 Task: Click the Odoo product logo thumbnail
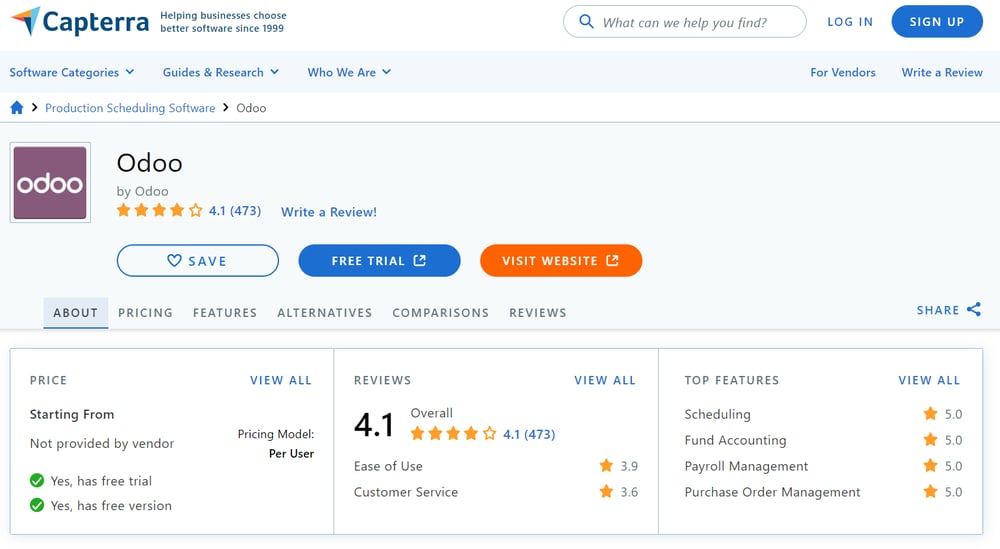point(50,183)
